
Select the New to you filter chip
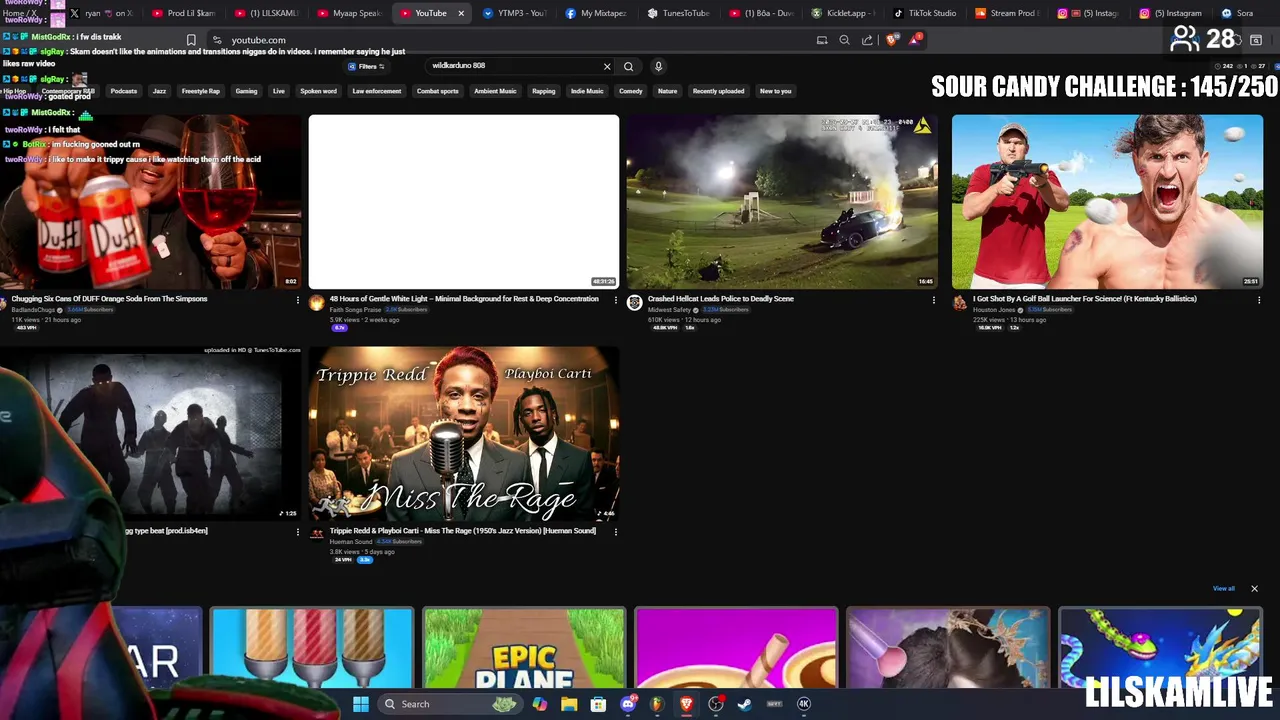click(x=776, y=91)
